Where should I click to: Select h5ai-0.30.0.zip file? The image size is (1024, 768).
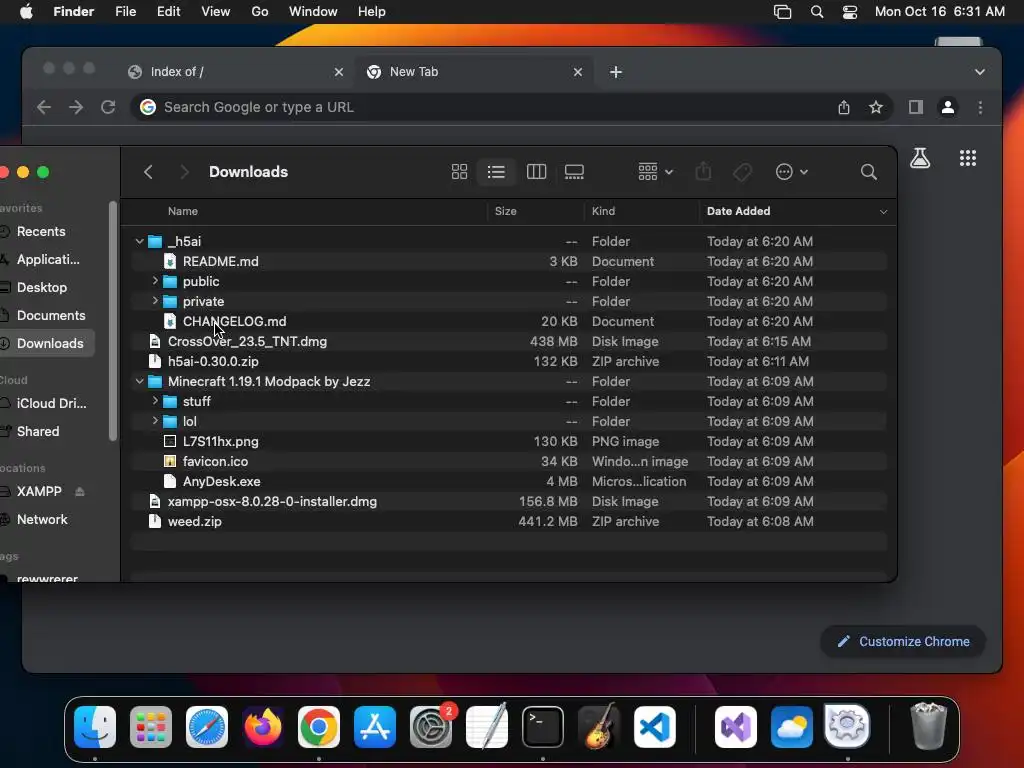click(x=508, y=361)
